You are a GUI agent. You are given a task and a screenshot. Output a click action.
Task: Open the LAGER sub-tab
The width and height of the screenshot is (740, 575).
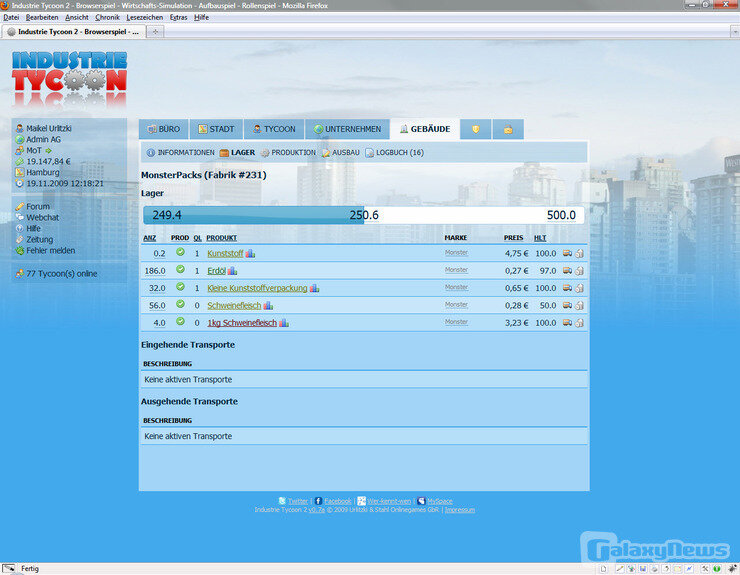pos(237,153)
